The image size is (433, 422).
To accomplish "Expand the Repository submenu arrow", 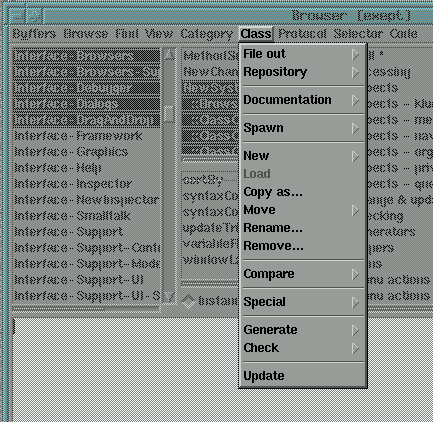I will [355, 72].
